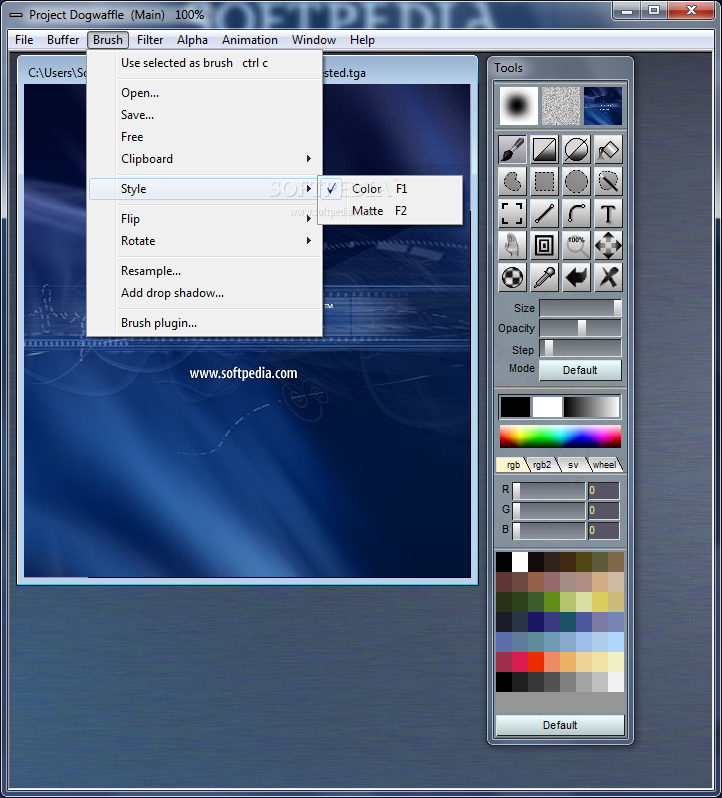
Task: Open the File menu
Action: [24, 40]
